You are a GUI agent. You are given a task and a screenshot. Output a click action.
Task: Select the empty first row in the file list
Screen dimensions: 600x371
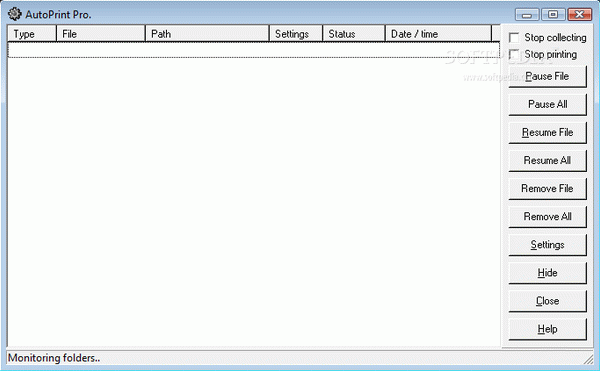tap(254, 50)
